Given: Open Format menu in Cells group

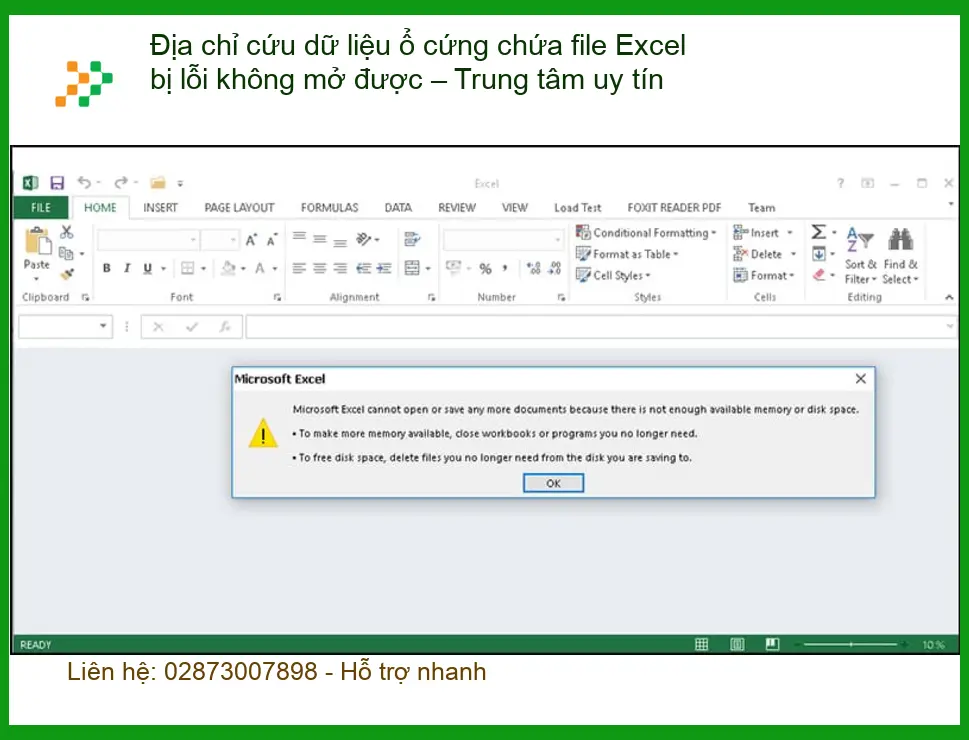Looking at the screenshot, I should point(763,275).
